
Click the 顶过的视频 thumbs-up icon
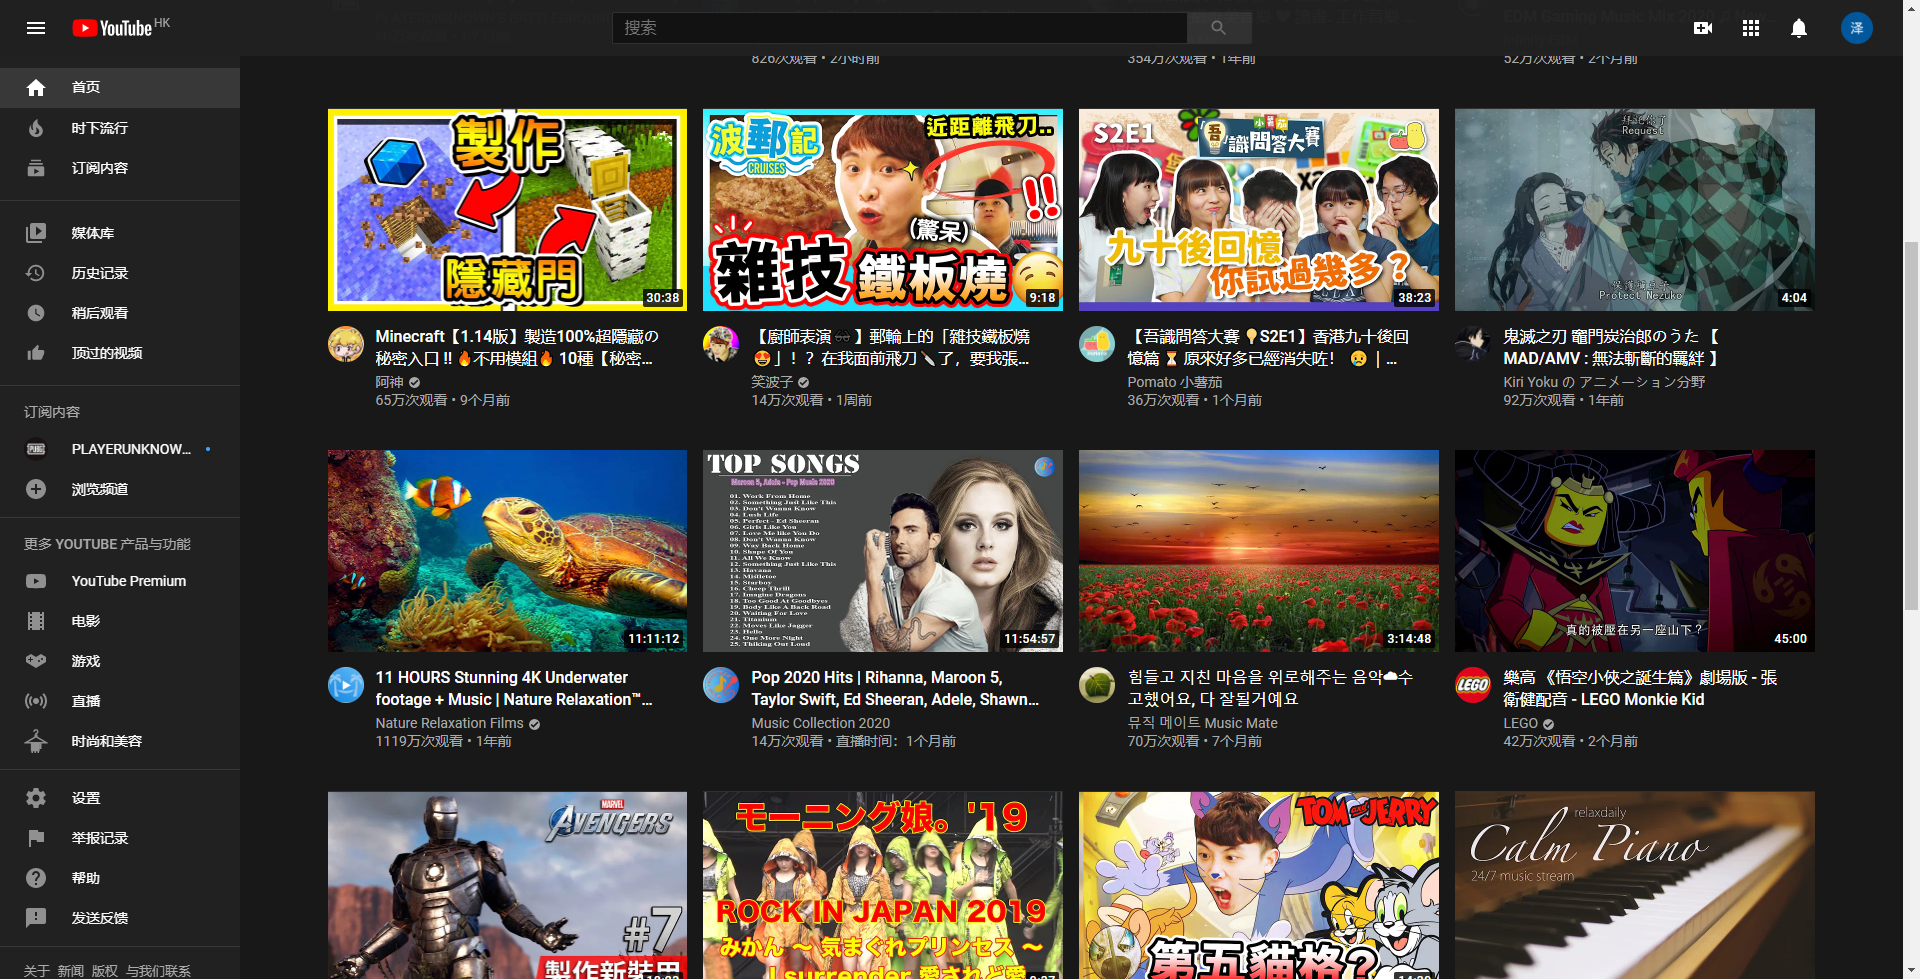coord(36,353)
